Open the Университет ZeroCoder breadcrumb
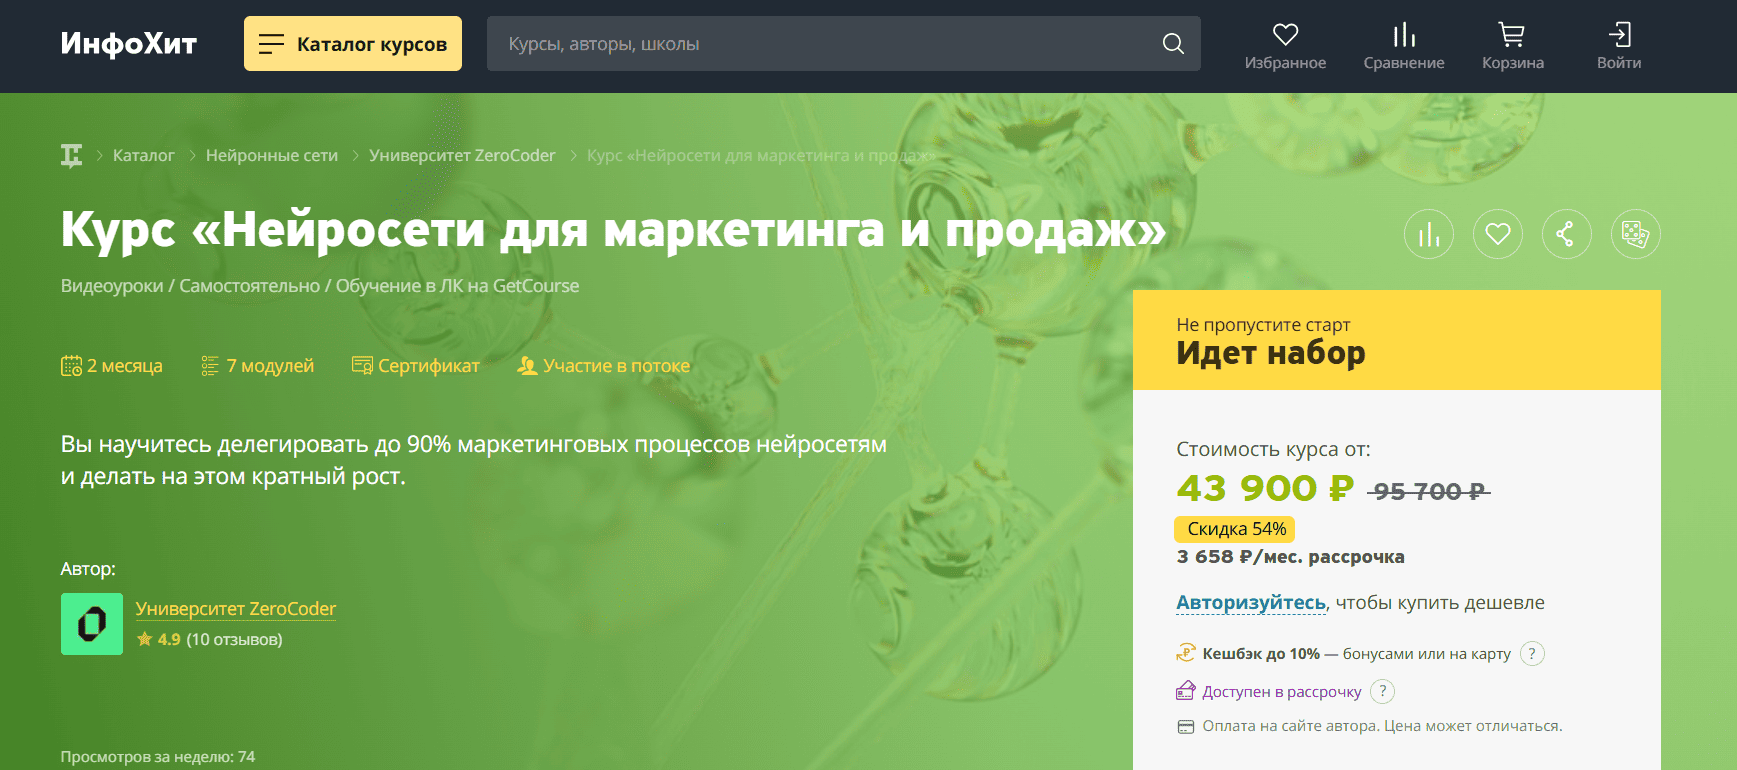 462,156
